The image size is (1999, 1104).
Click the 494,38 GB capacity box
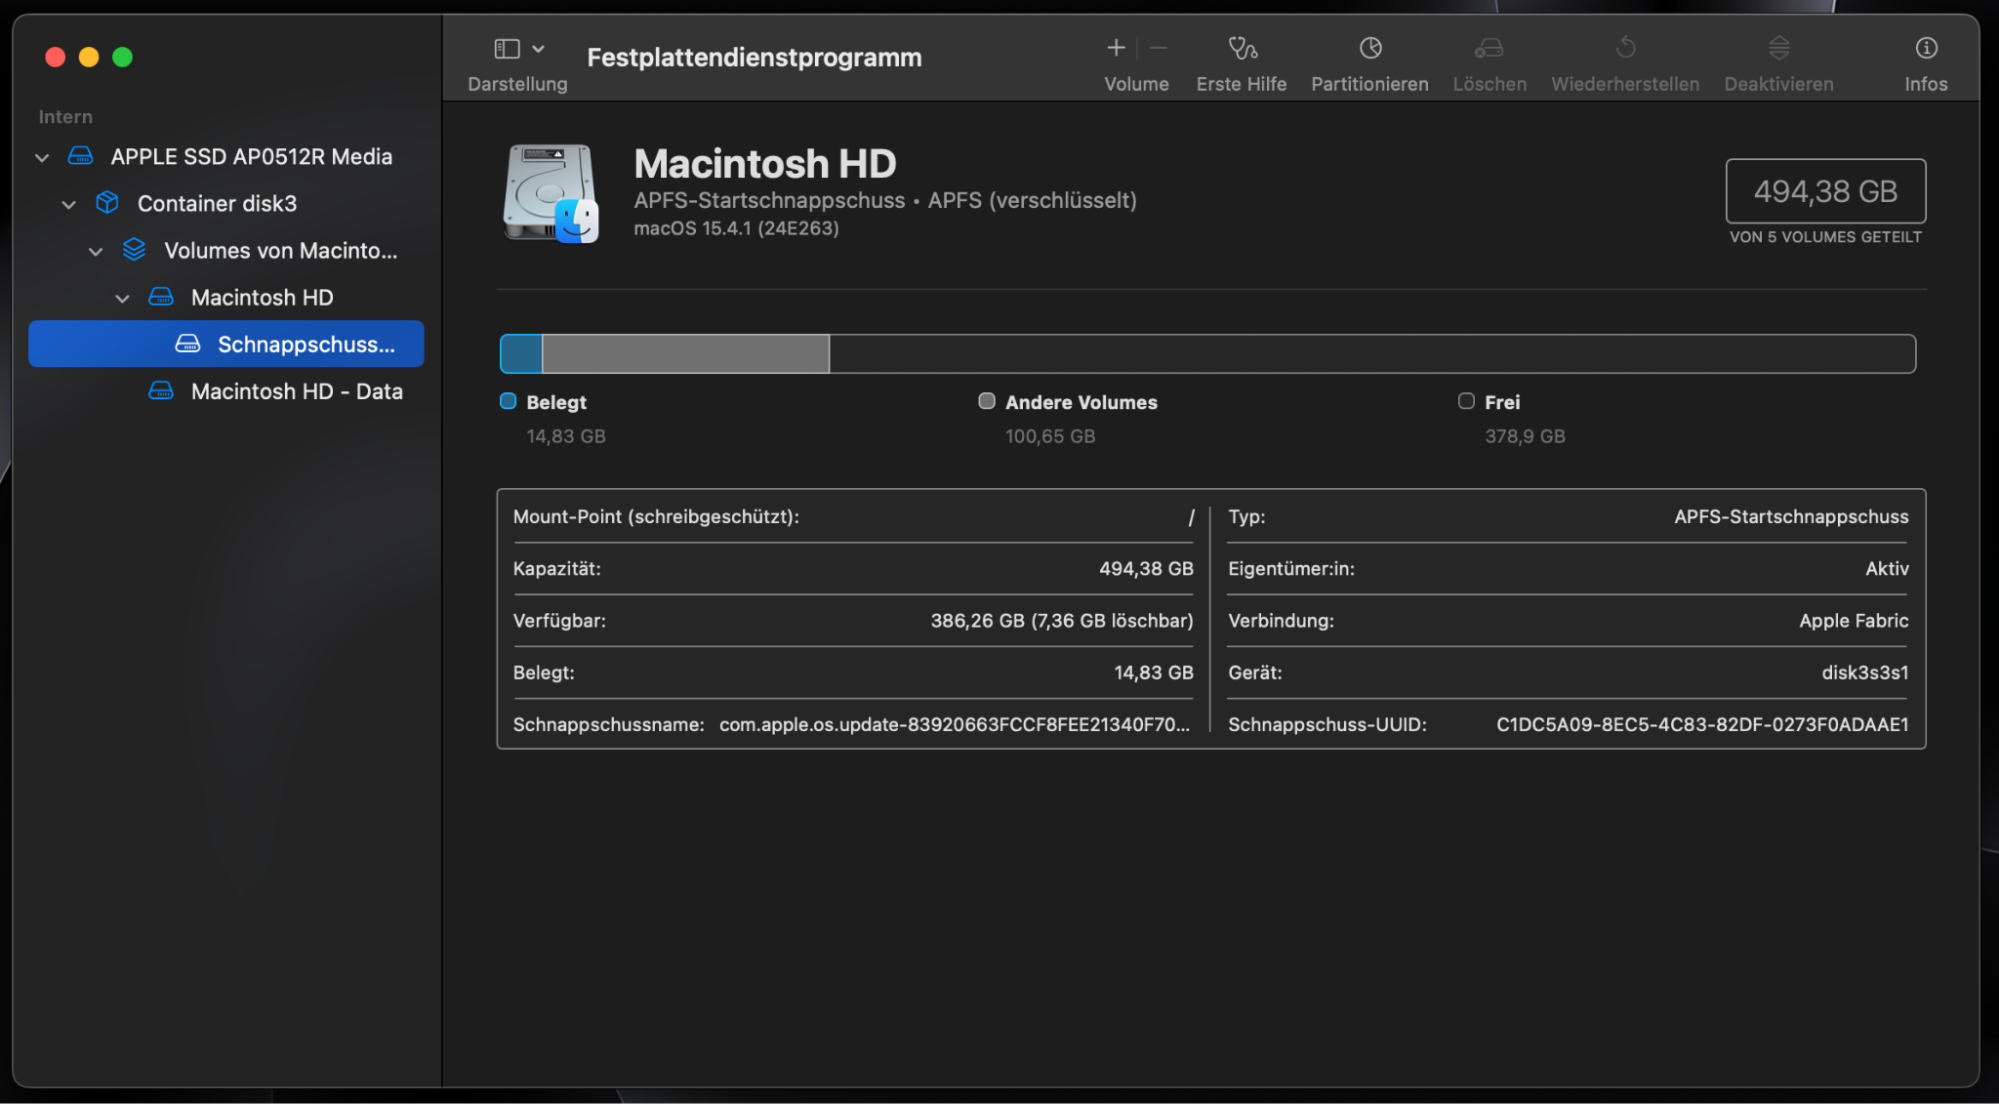(x=1825, y=192)
